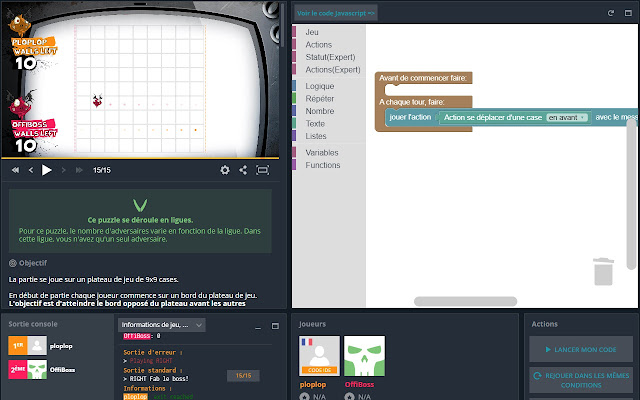Click ploplop monster avatar in viewer
The width and height of the screenshot is (640, 400).
click(19, 24)
